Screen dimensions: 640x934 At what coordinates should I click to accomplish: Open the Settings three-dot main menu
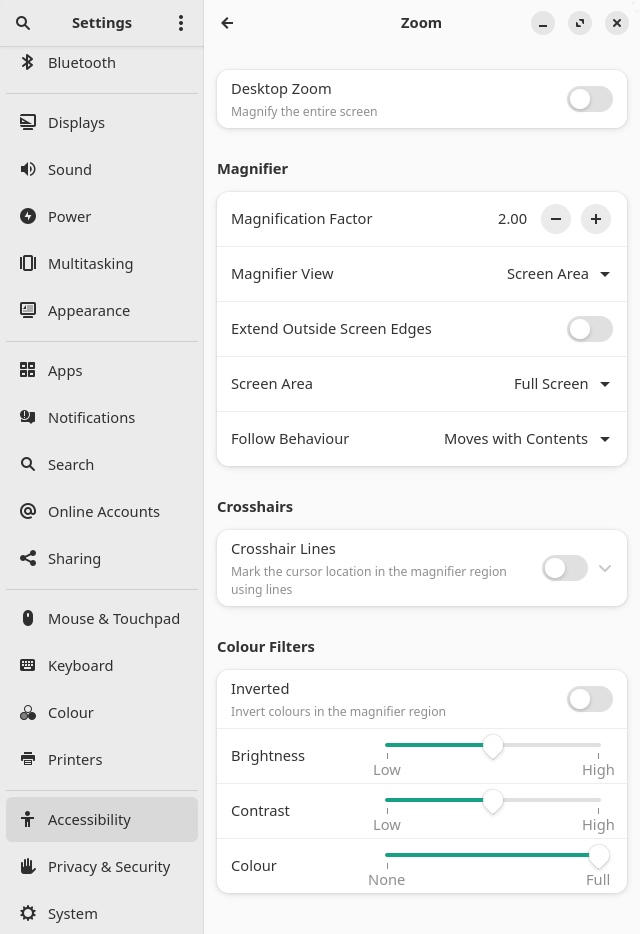pyautogui.click(x=181, y=23)
